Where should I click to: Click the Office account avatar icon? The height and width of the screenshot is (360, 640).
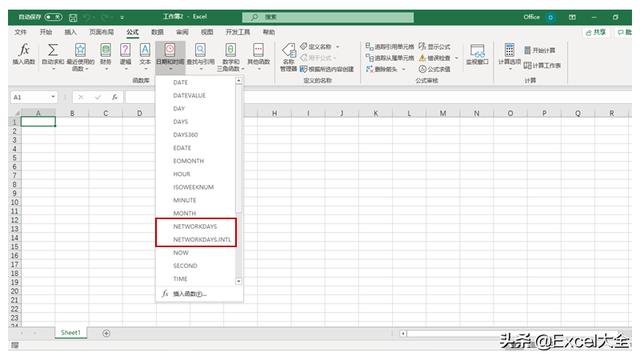551,17
